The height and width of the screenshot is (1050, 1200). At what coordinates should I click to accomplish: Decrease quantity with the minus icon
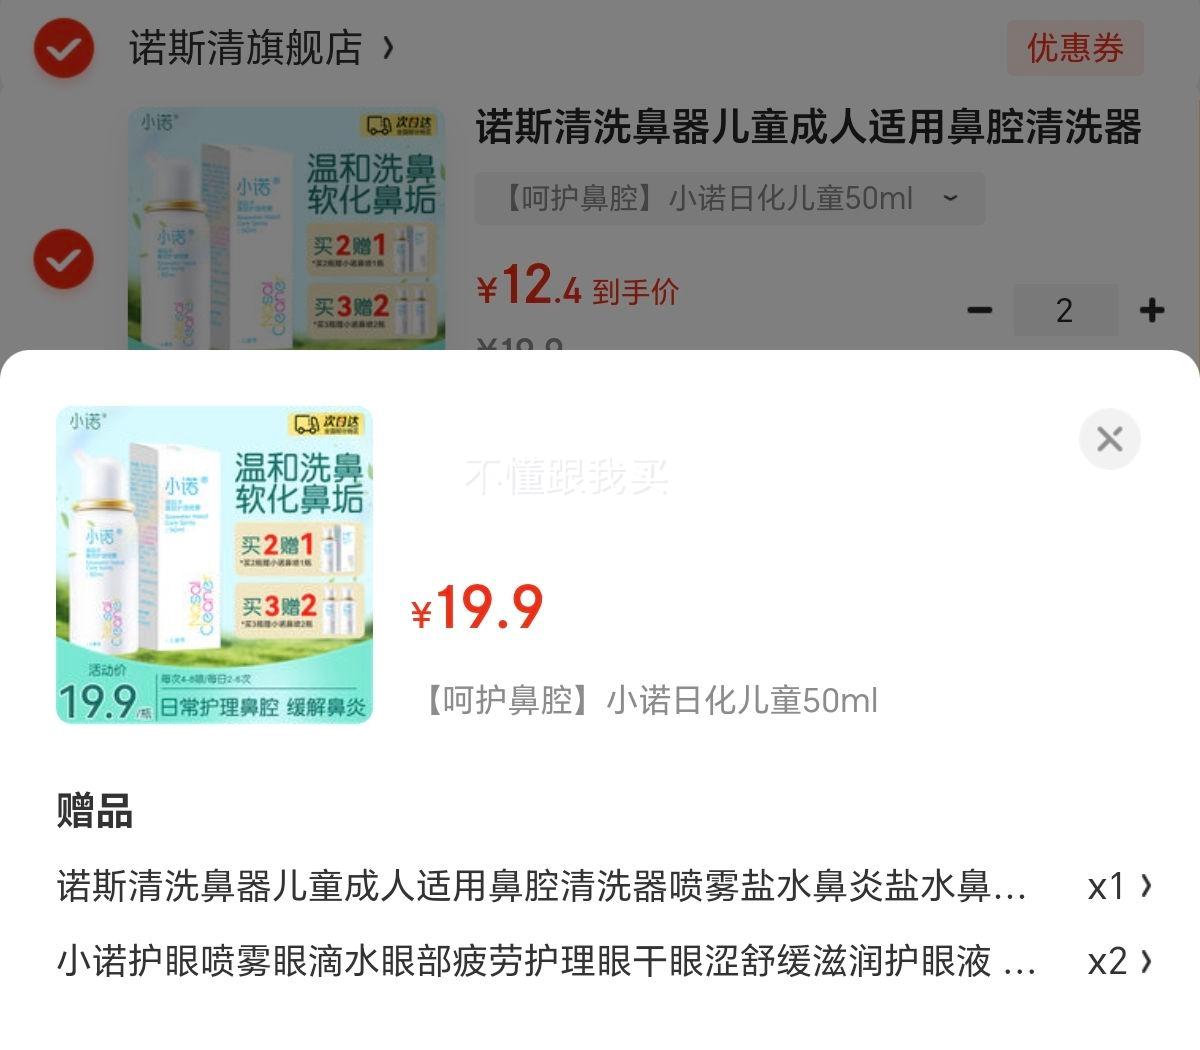tap(980, 310)
